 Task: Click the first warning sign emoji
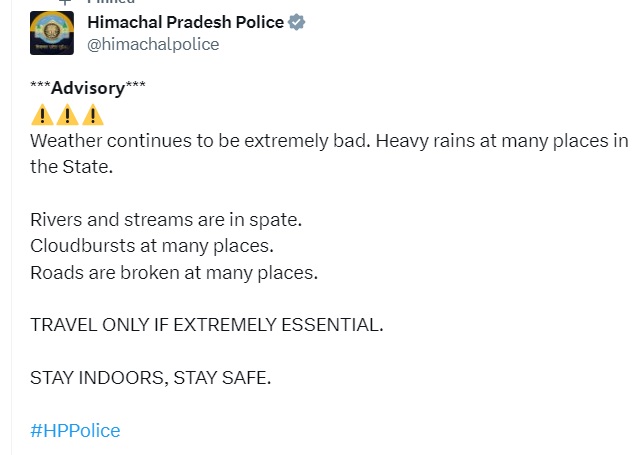(x=42, y=115)
